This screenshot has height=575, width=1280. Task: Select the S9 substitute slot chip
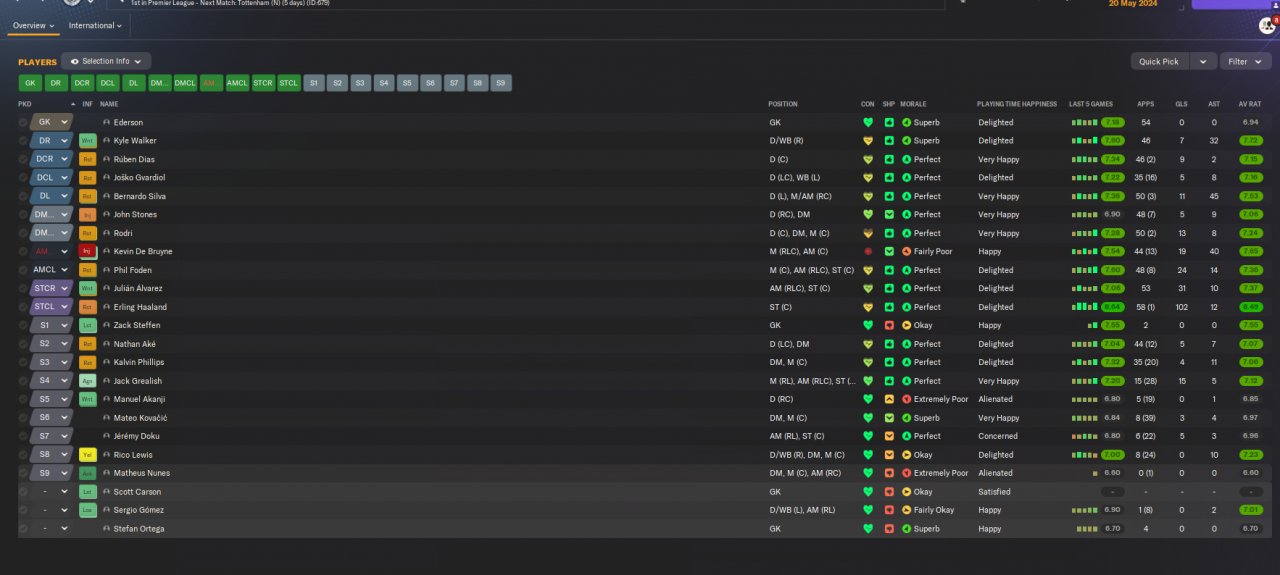pos(500,83)
